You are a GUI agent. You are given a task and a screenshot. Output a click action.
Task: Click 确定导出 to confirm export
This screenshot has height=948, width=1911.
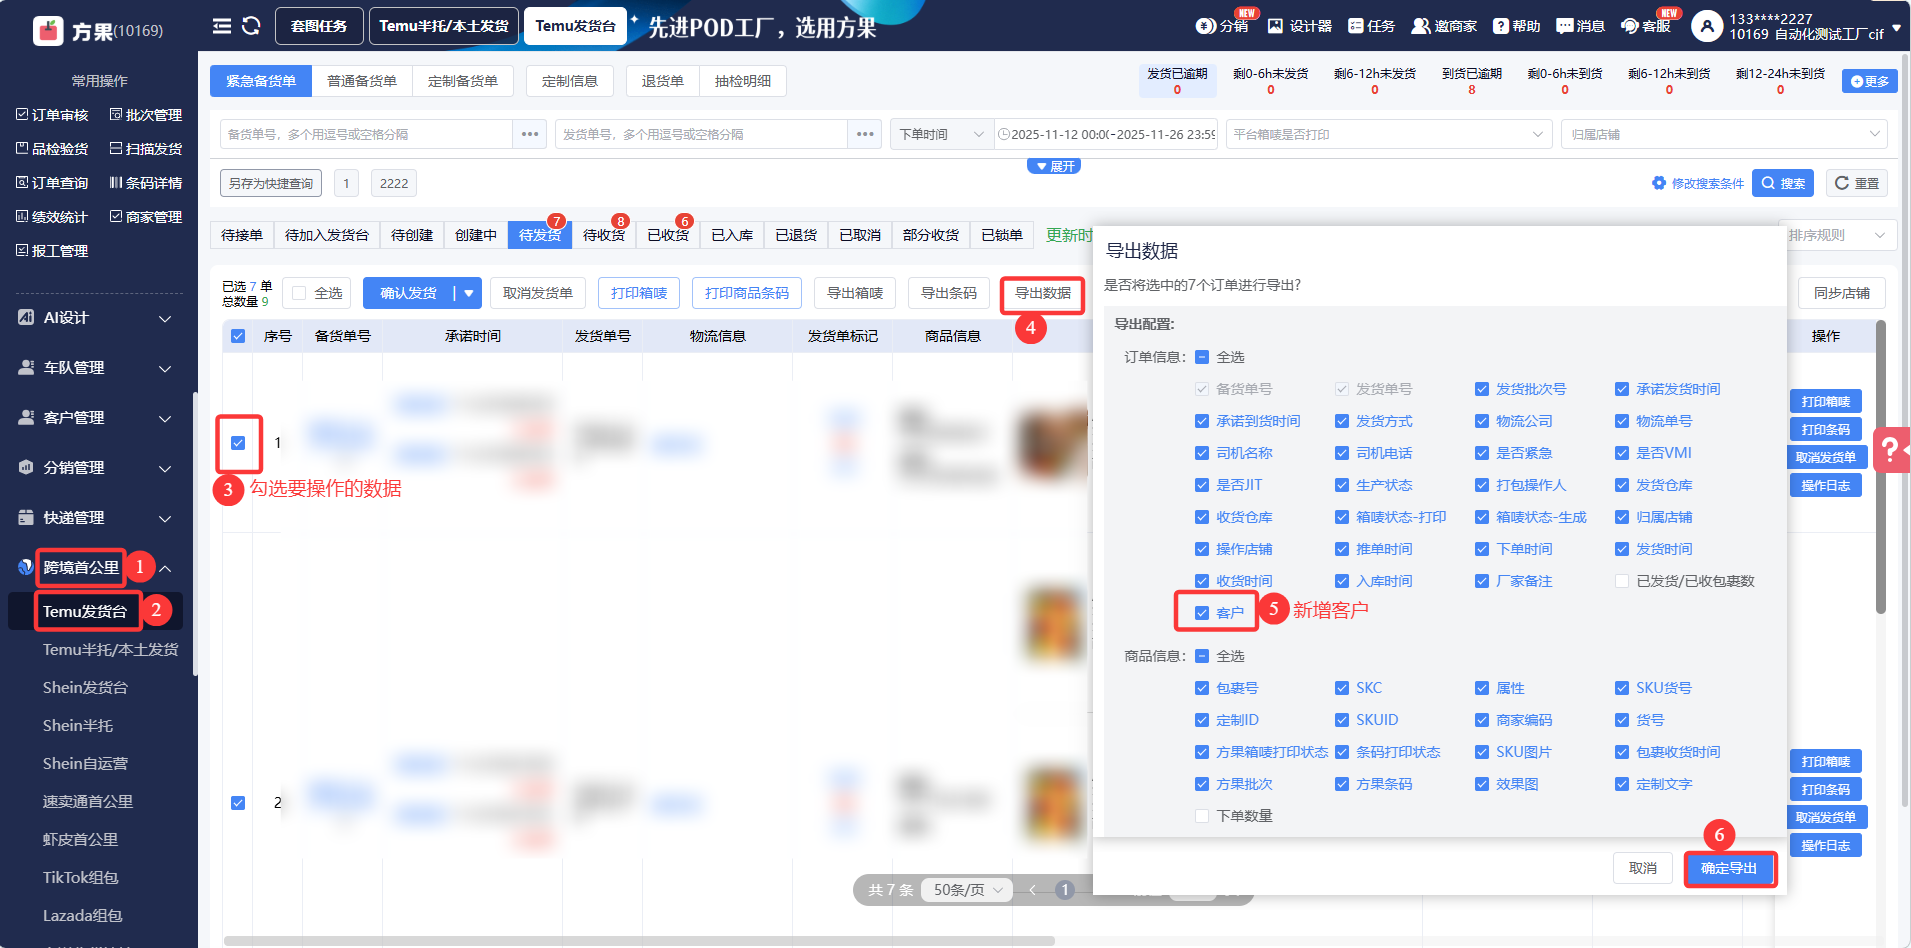pyautogui.click(x=1729, y=868)
